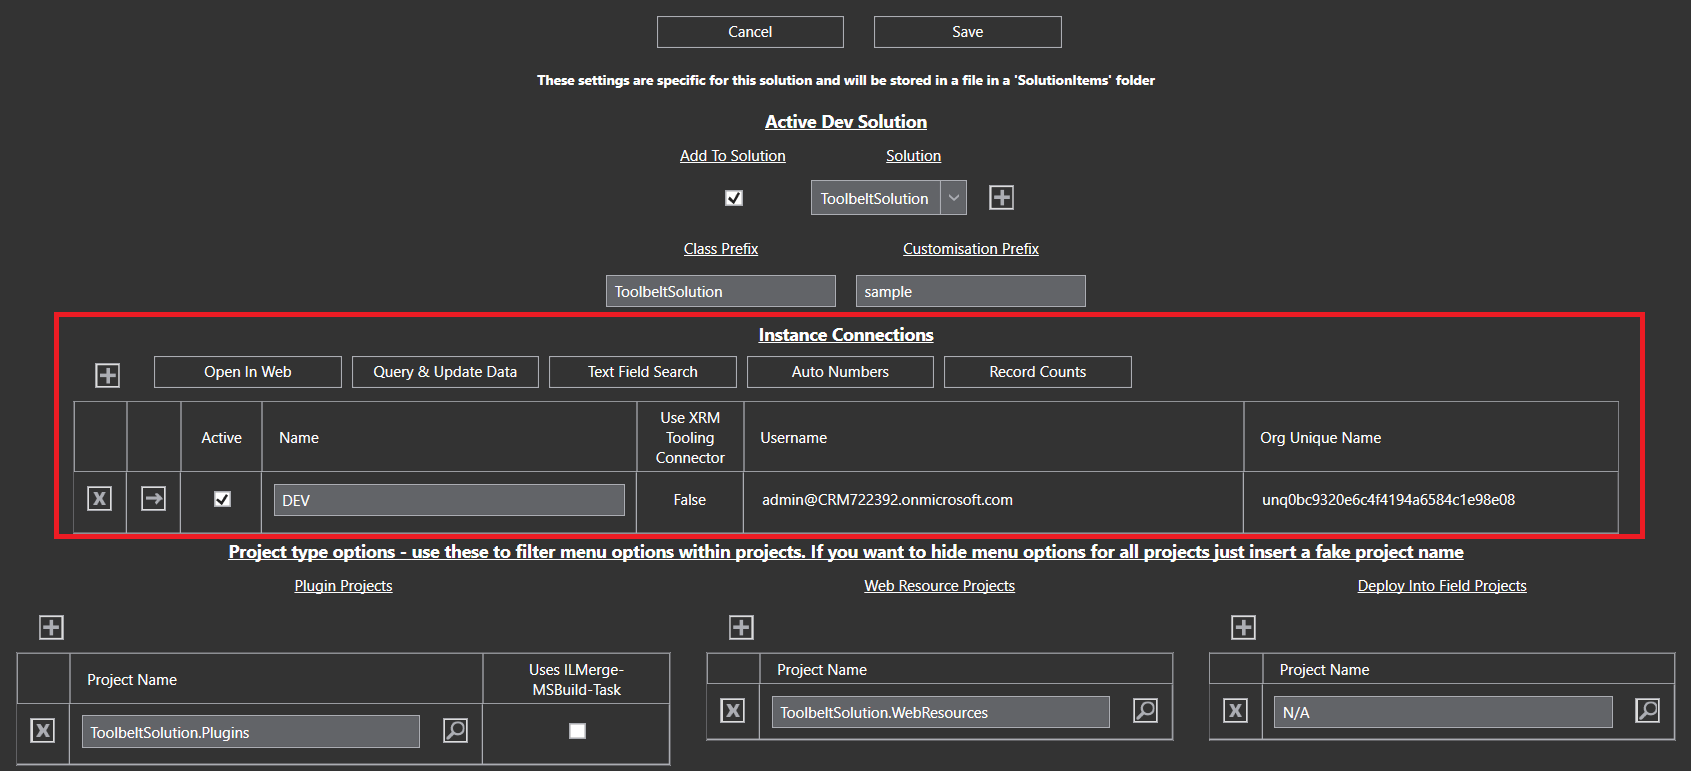Enable Uses ILMerge-MSBuild-Task checkbox
This screenshot has width=1691, height=771.
(577, 731)
